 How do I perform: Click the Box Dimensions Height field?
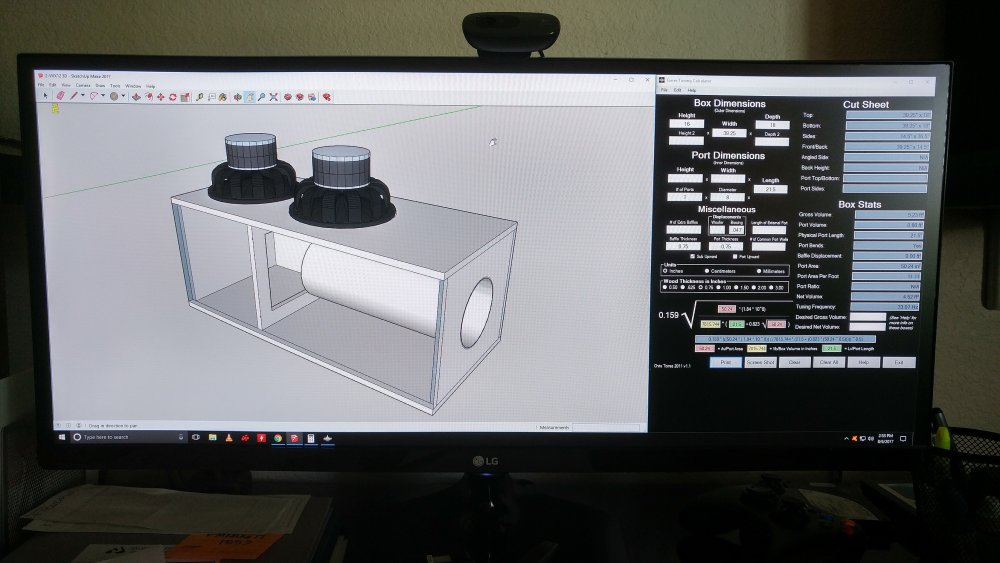click(686, 124)
